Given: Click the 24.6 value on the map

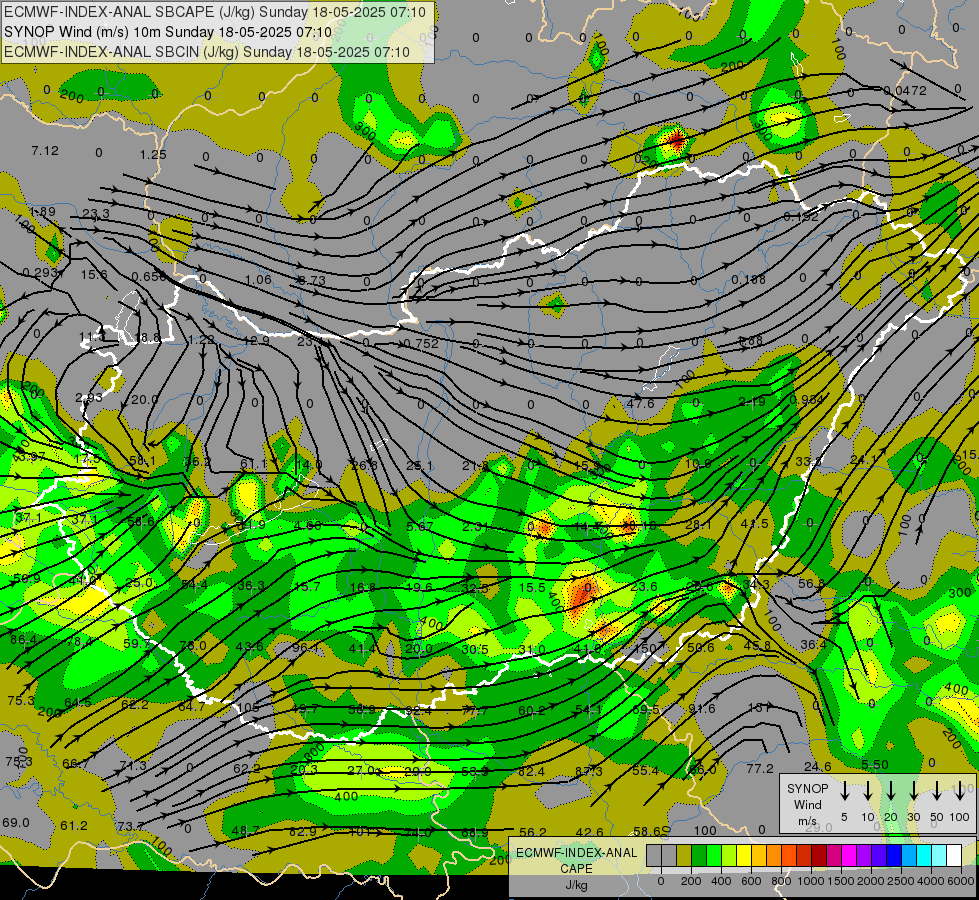Looking at the screenshot, I should click(x=817, y=766).
